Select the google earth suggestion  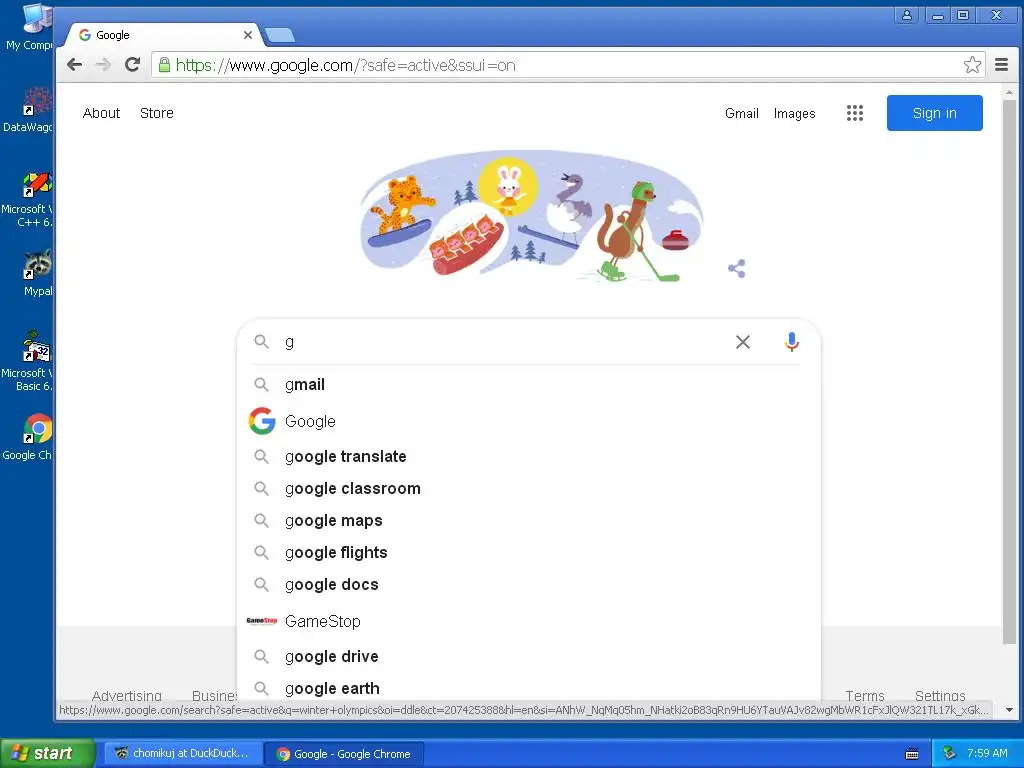tap(528, 688)
